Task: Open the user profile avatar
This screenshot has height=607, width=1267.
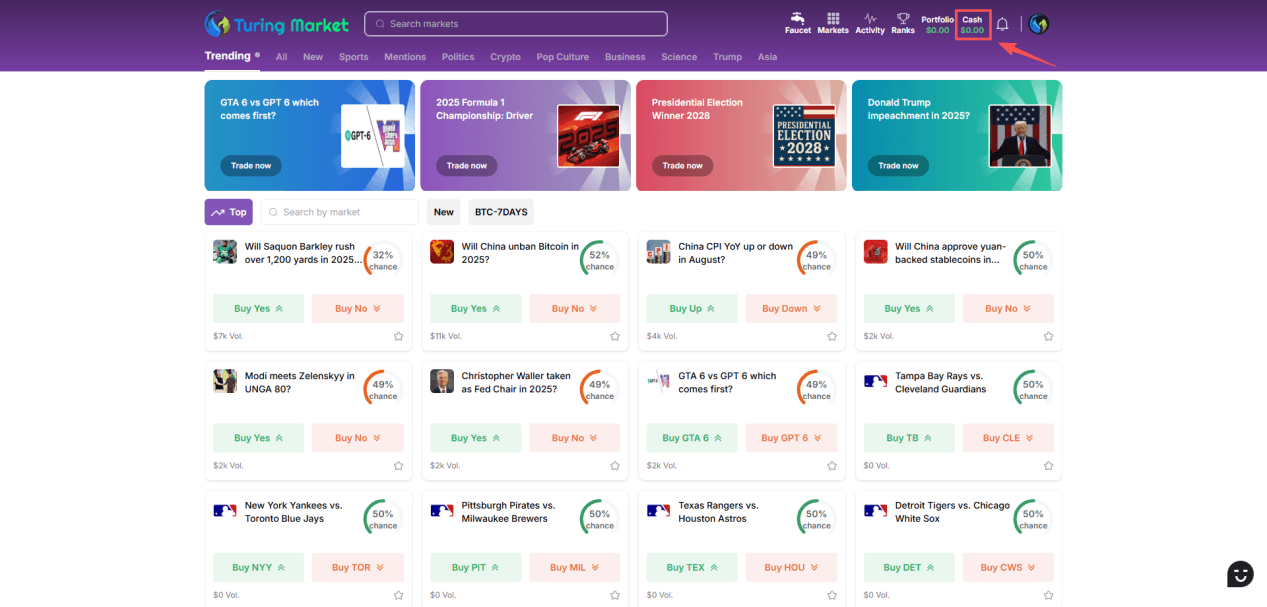Action: pyautogui.click(x=1039, y=24)
